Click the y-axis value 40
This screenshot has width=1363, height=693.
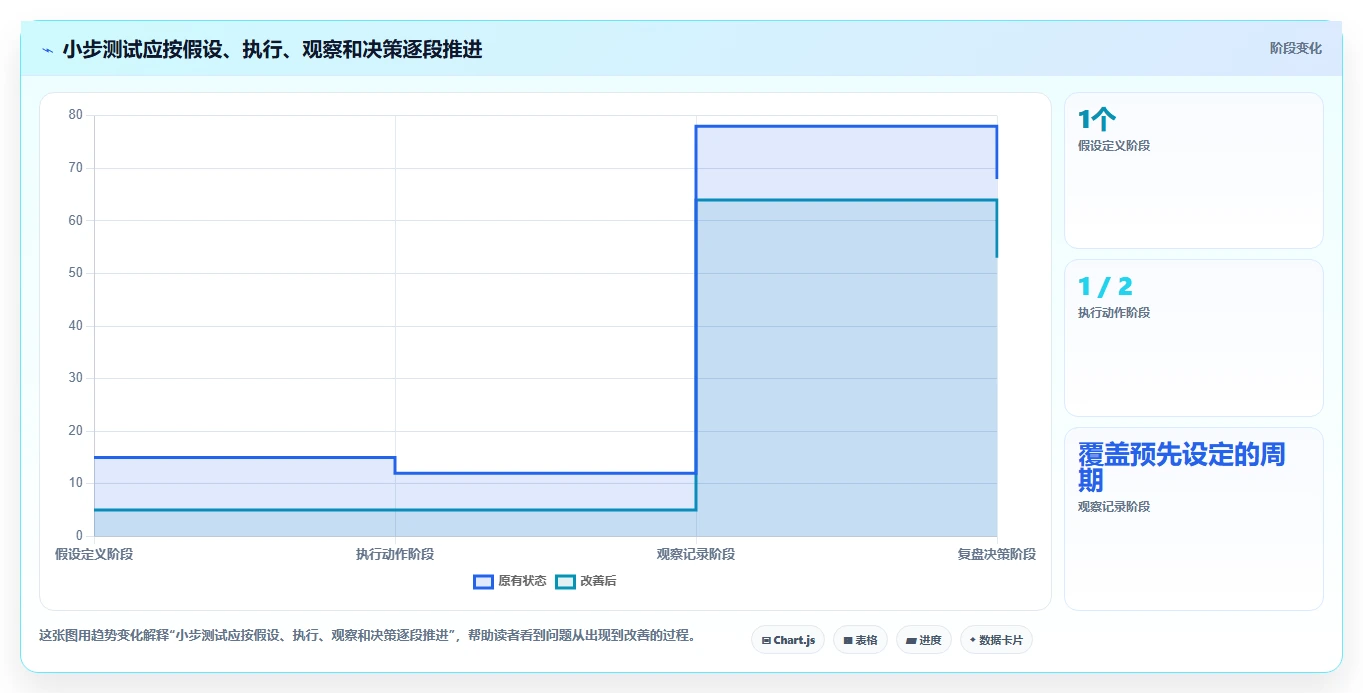tap(76, 326)
